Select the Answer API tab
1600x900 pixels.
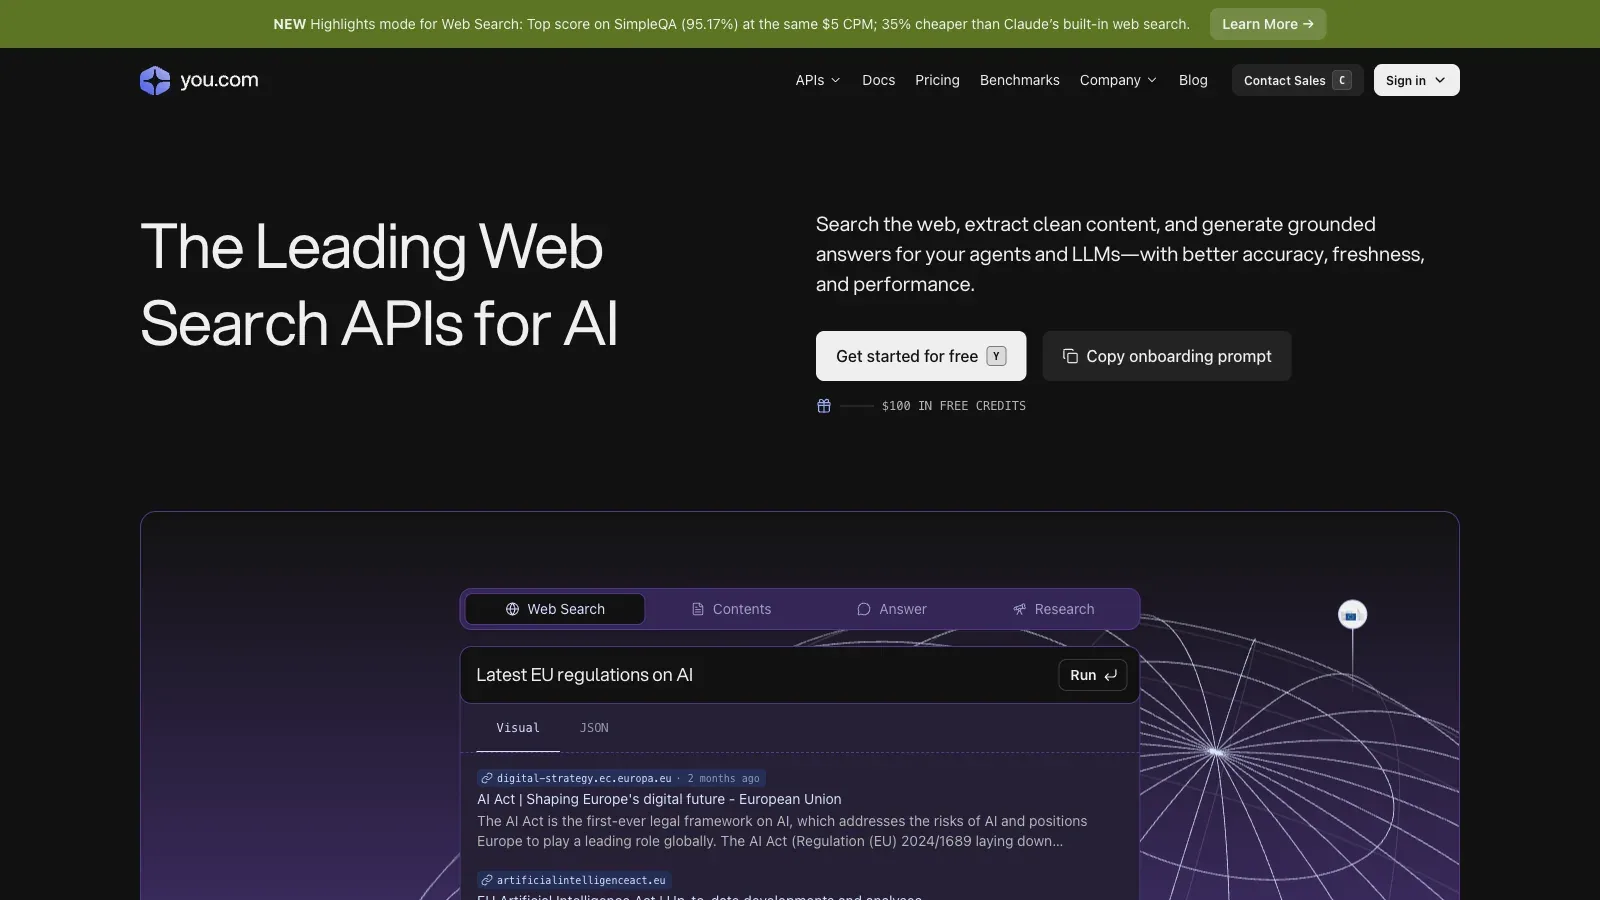pos(892,609)
